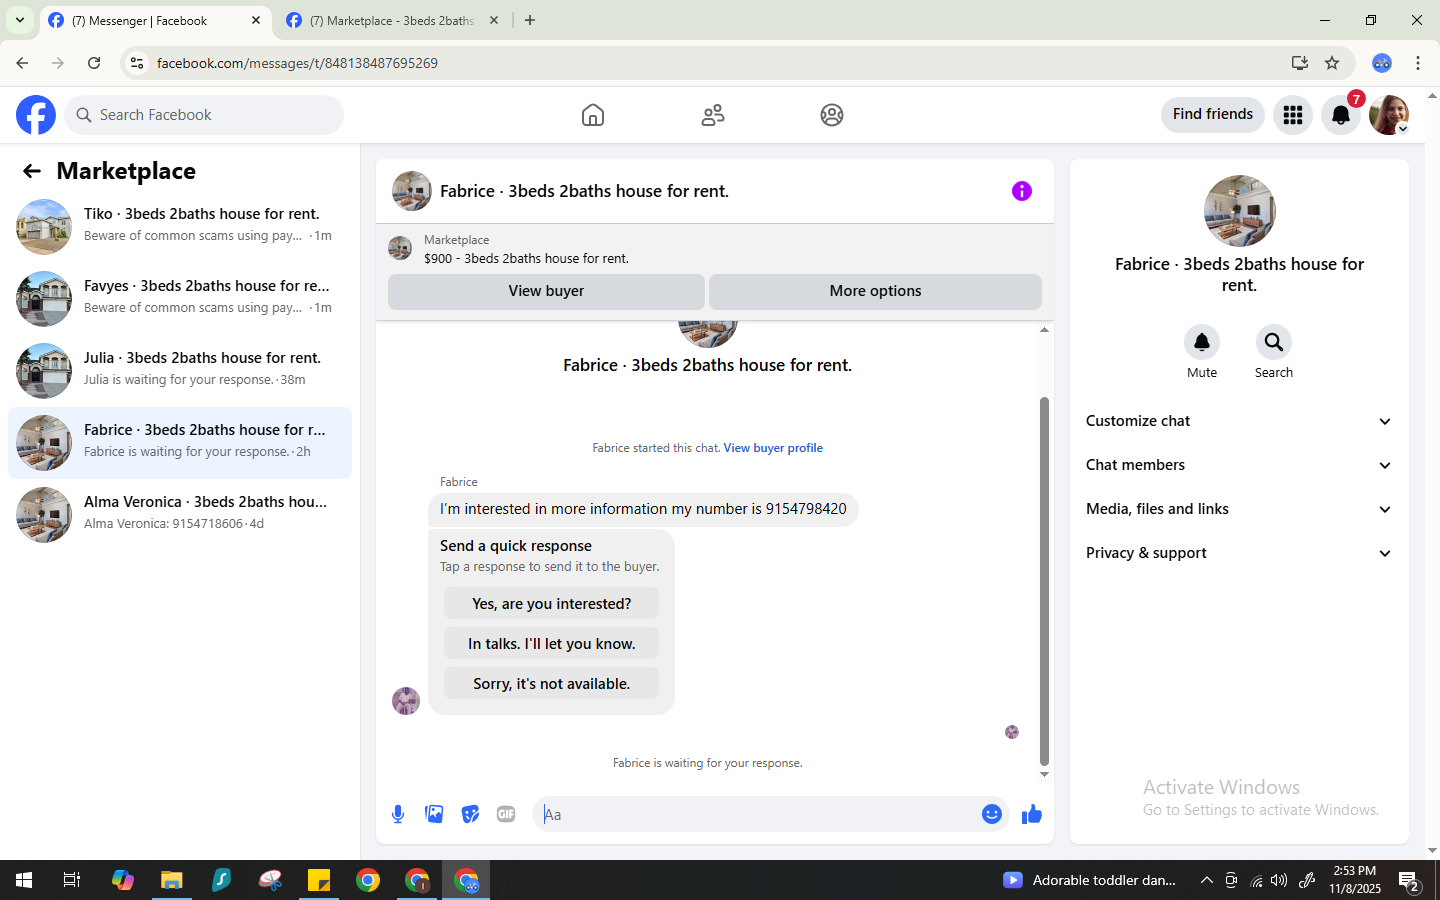The height and width of the screenshot is (900, 1440).
Task: Send quick response 'In talks. I'll let you know.'
Action: pyautogui.click(x=551, y=644)
